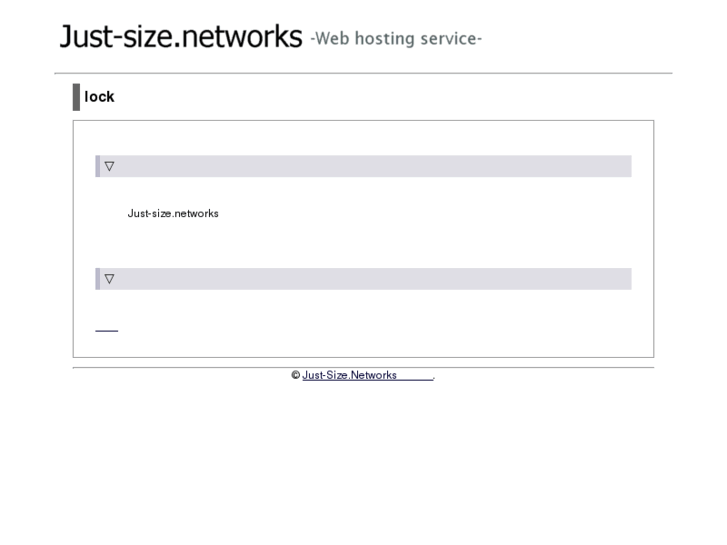Collapse the first triangle section
727x545 pixels.
click(109, 166)
